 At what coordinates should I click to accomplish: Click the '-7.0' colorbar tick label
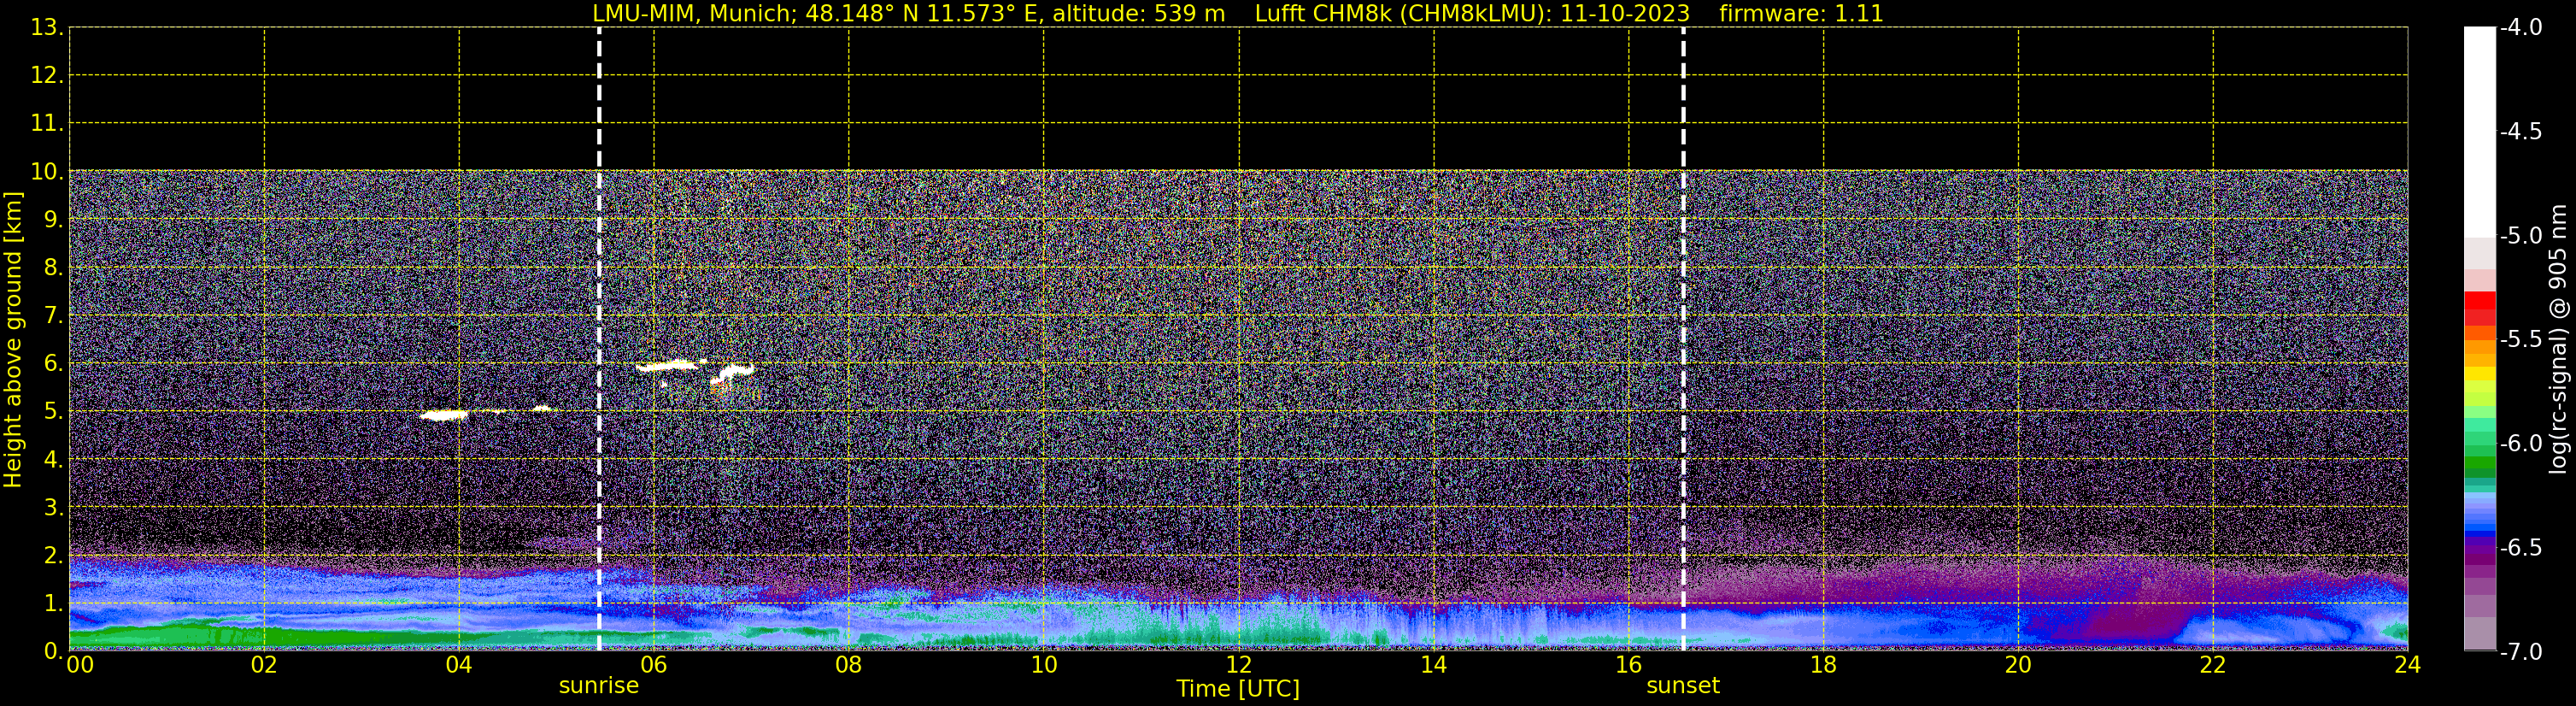[x=2520, y=651]
